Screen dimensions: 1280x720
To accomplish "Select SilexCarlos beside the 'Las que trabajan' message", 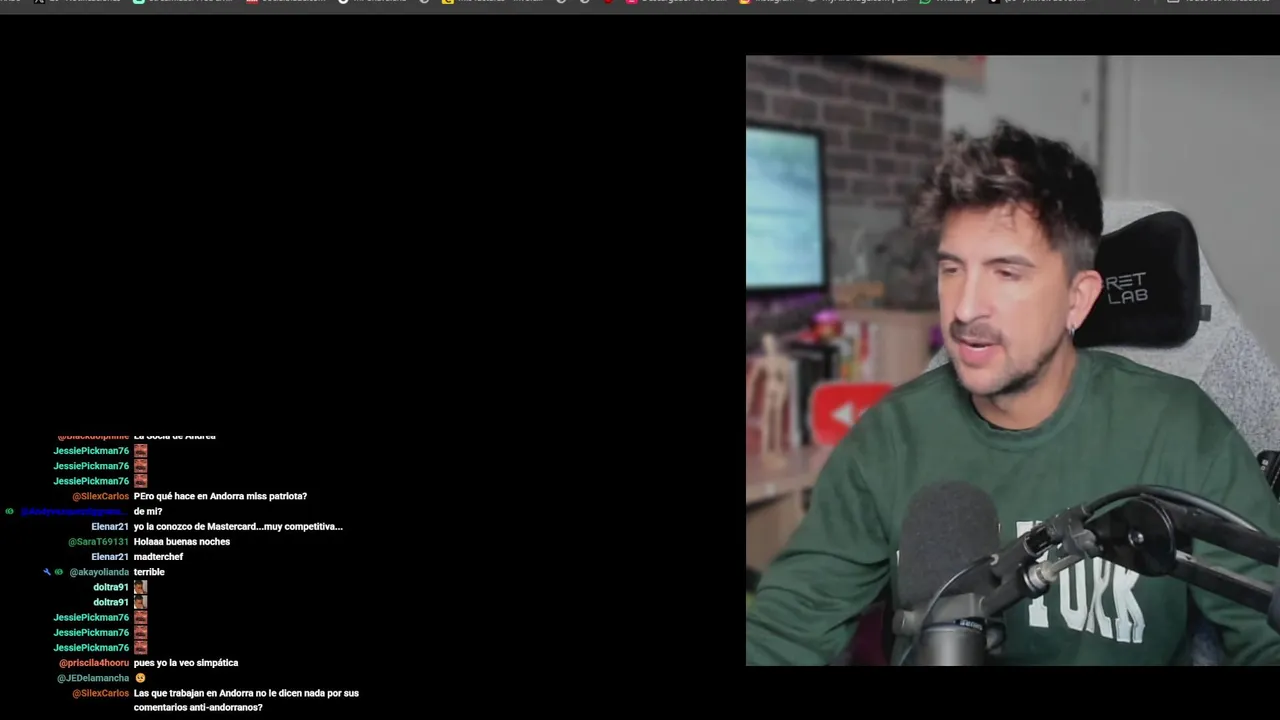I will 100,693.
